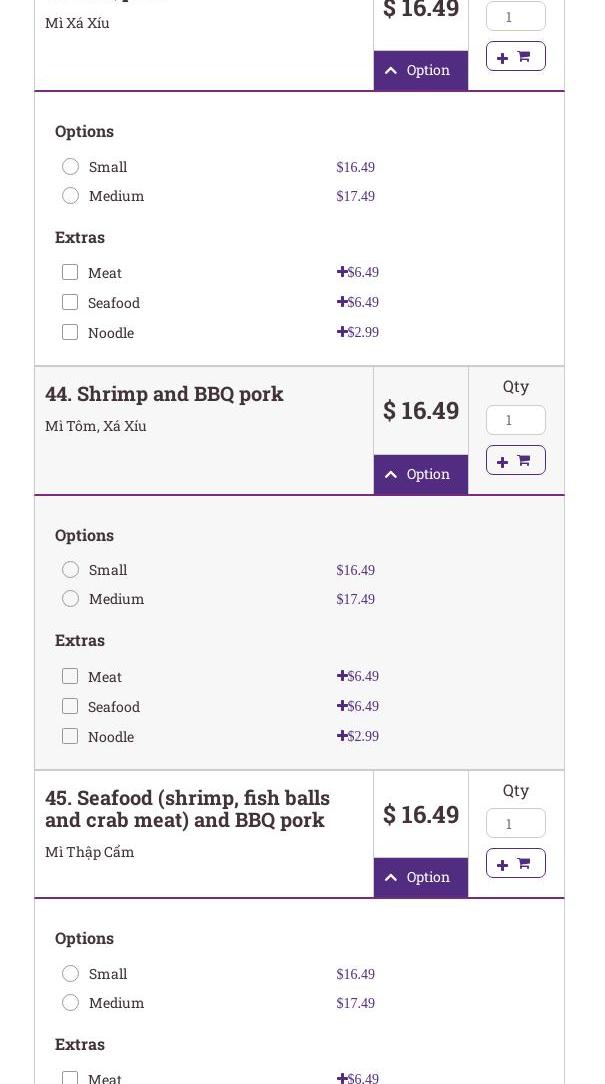Check Seafood extra under Shrimp and BBQ pork

[70, 706]
